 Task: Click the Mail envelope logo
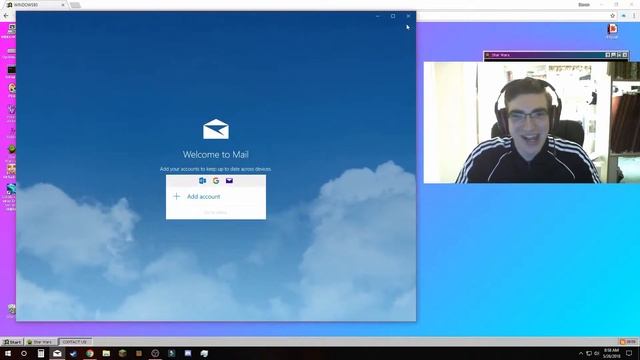(216, 129)
